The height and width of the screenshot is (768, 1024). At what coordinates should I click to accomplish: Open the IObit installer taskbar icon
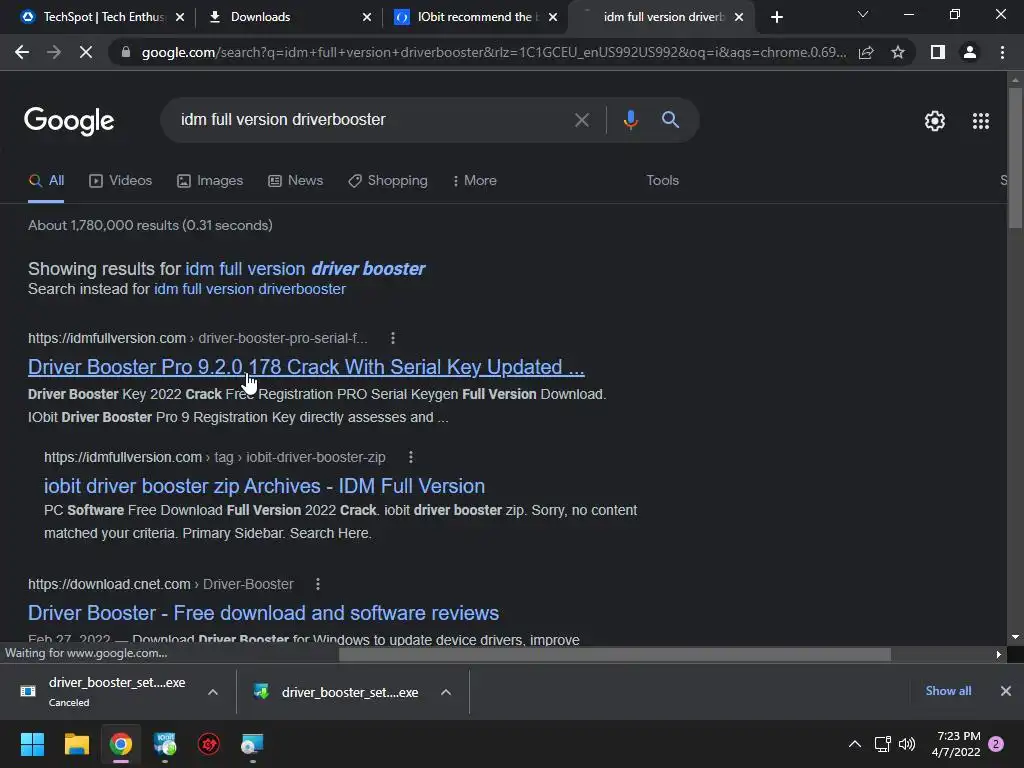[x=165, y=744]
